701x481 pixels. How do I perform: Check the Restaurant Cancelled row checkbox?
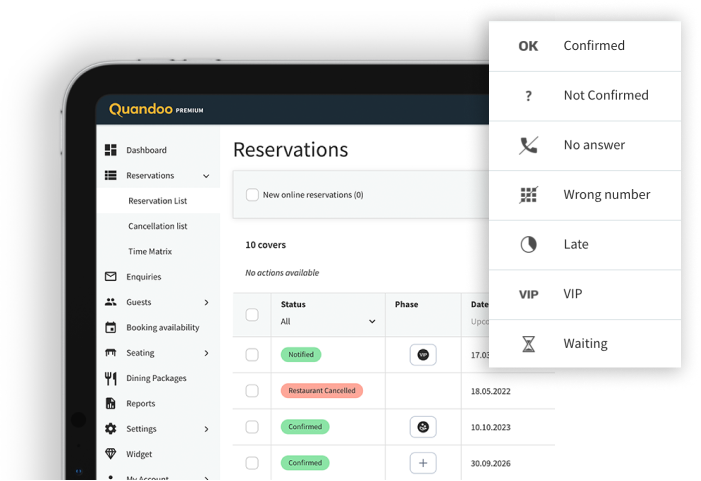(252, 391)
